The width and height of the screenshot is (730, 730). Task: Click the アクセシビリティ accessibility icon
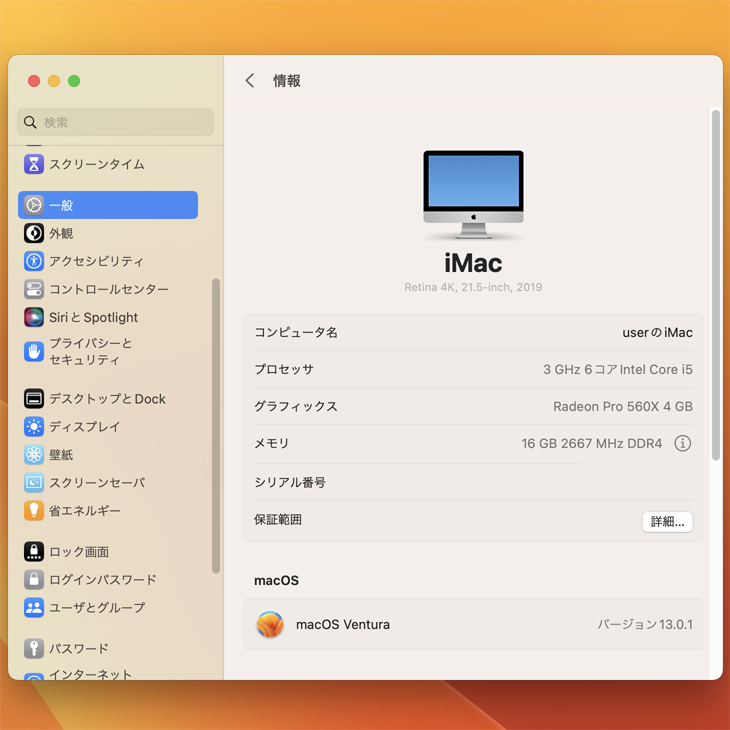34,261
